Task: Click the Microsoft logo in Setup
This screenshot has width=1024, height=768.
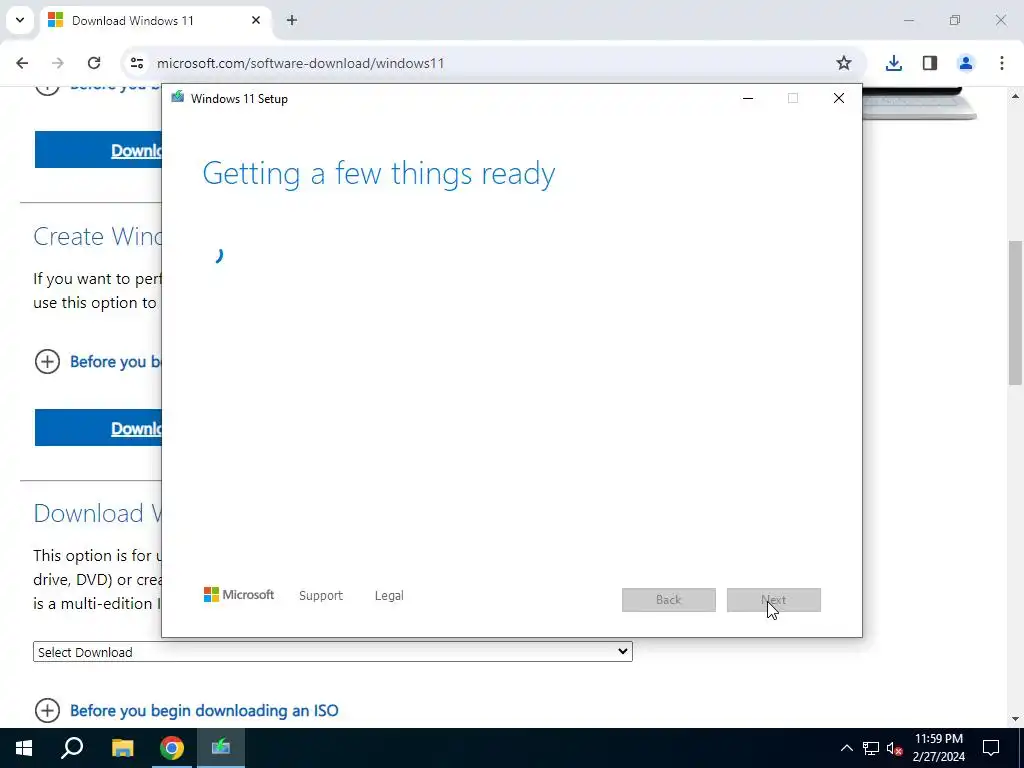Action: click(x=239, y=595)
